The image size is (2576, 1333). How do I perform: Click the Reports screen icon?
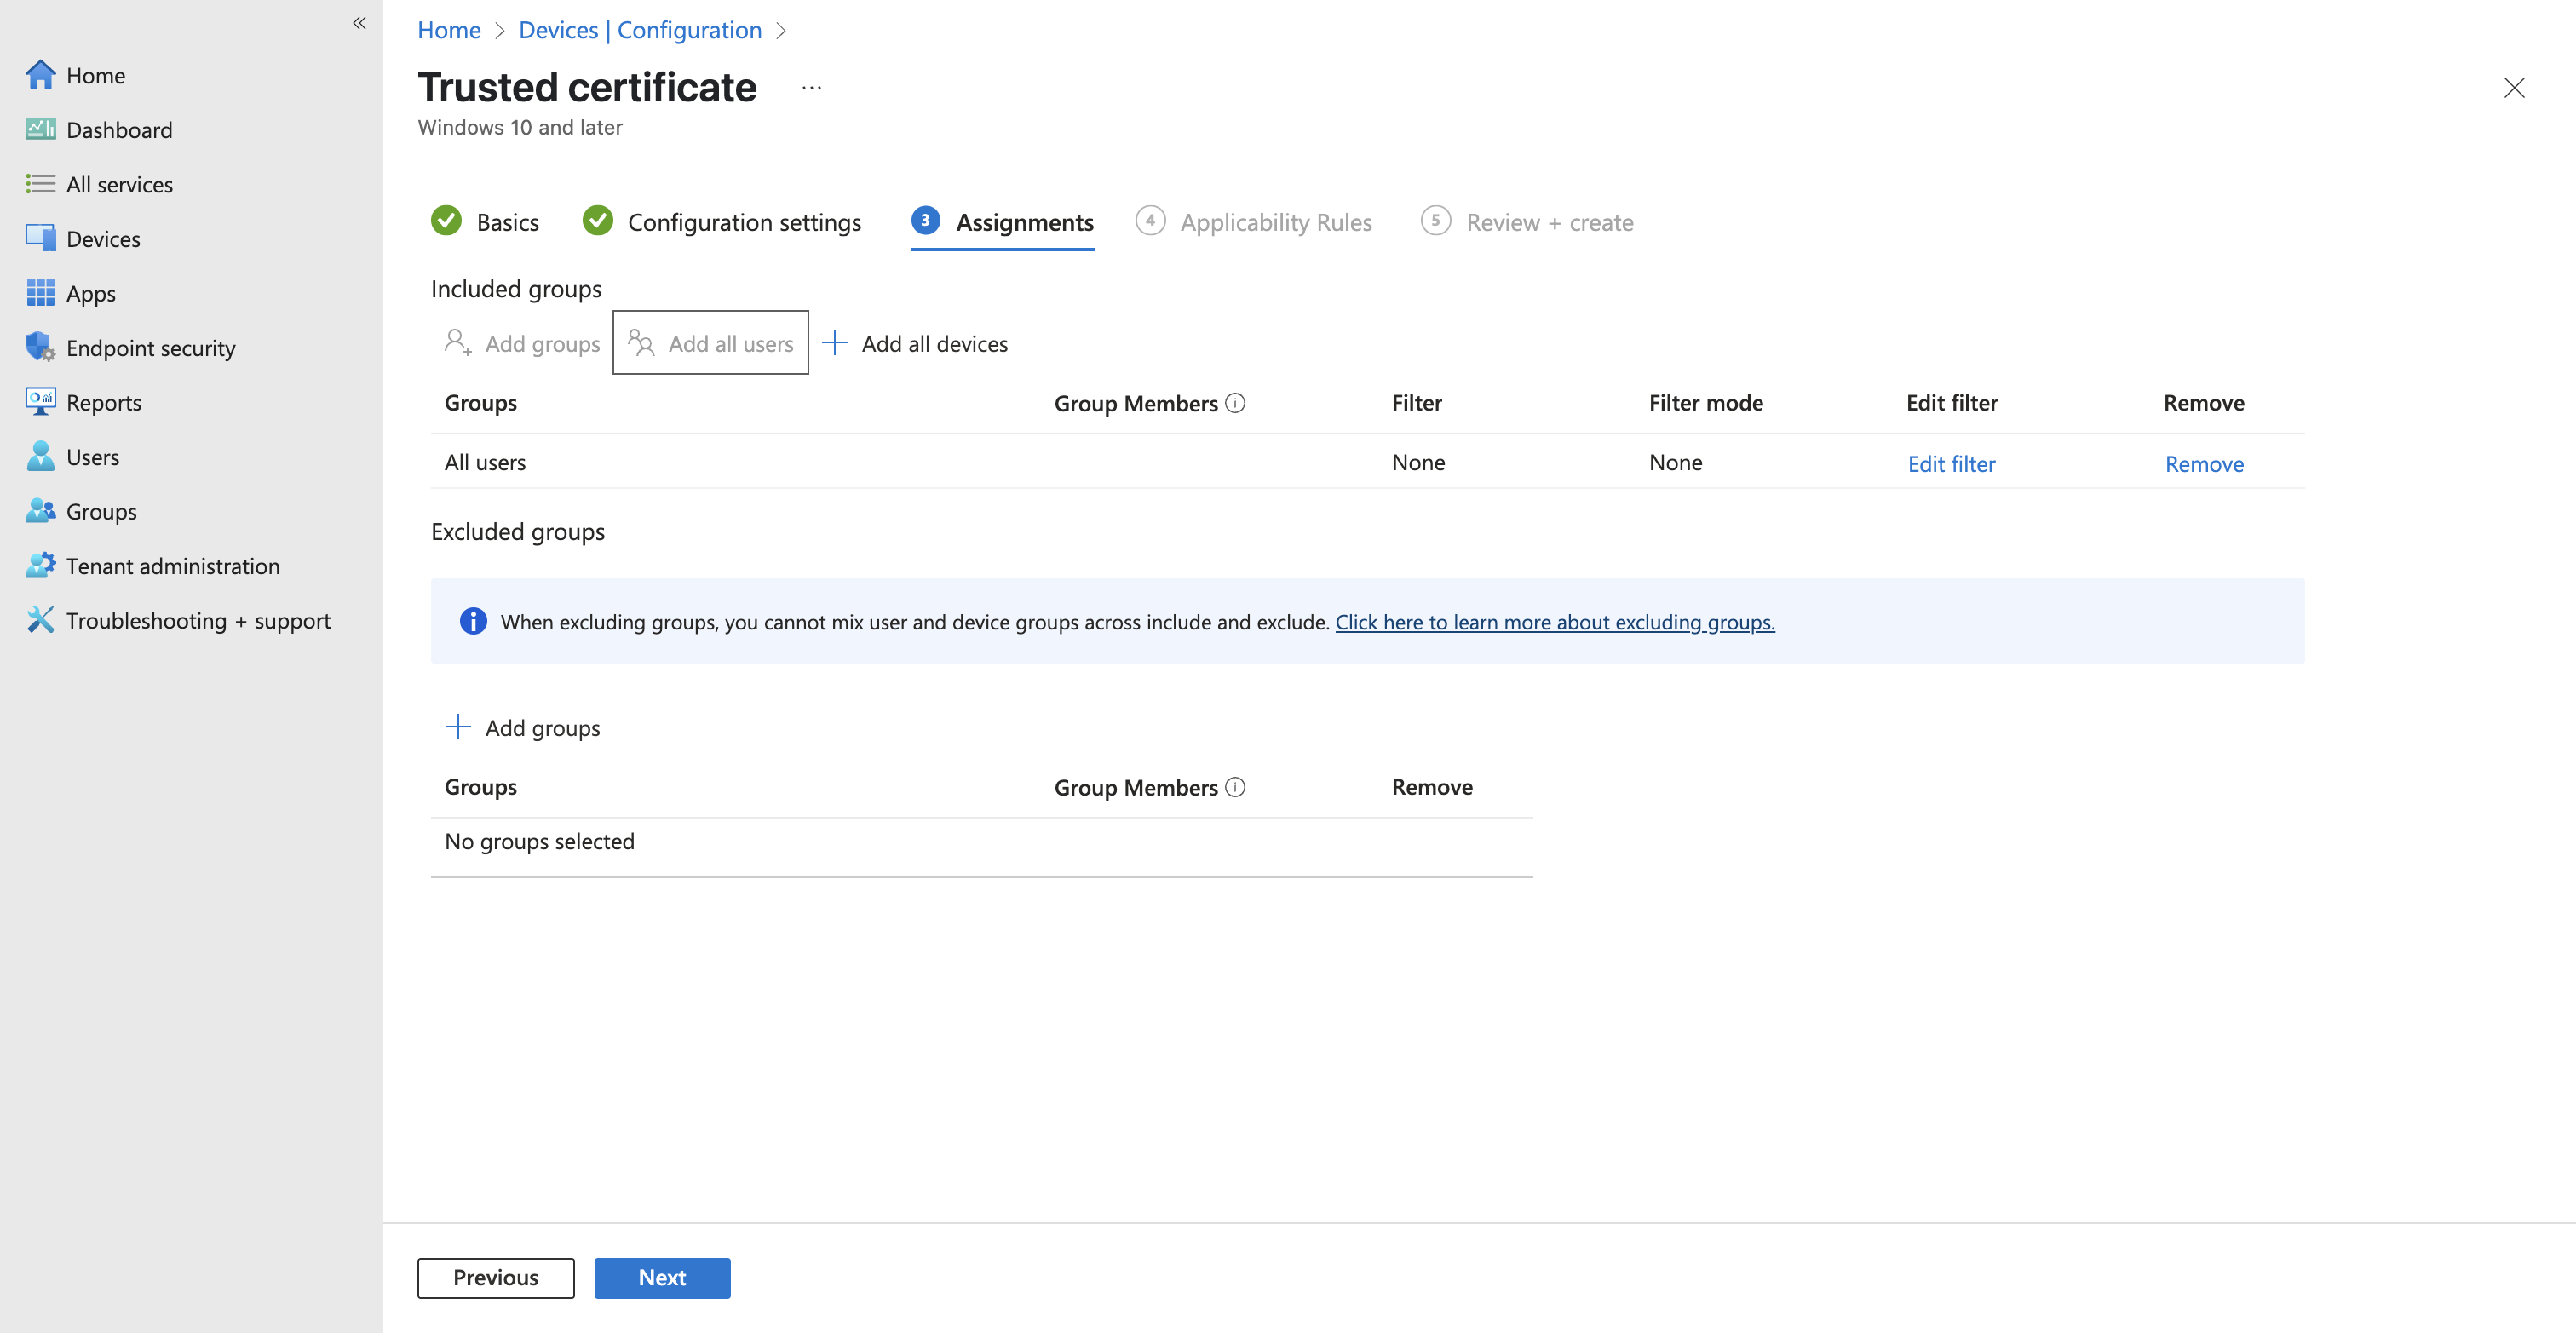[x=40, y=402]
